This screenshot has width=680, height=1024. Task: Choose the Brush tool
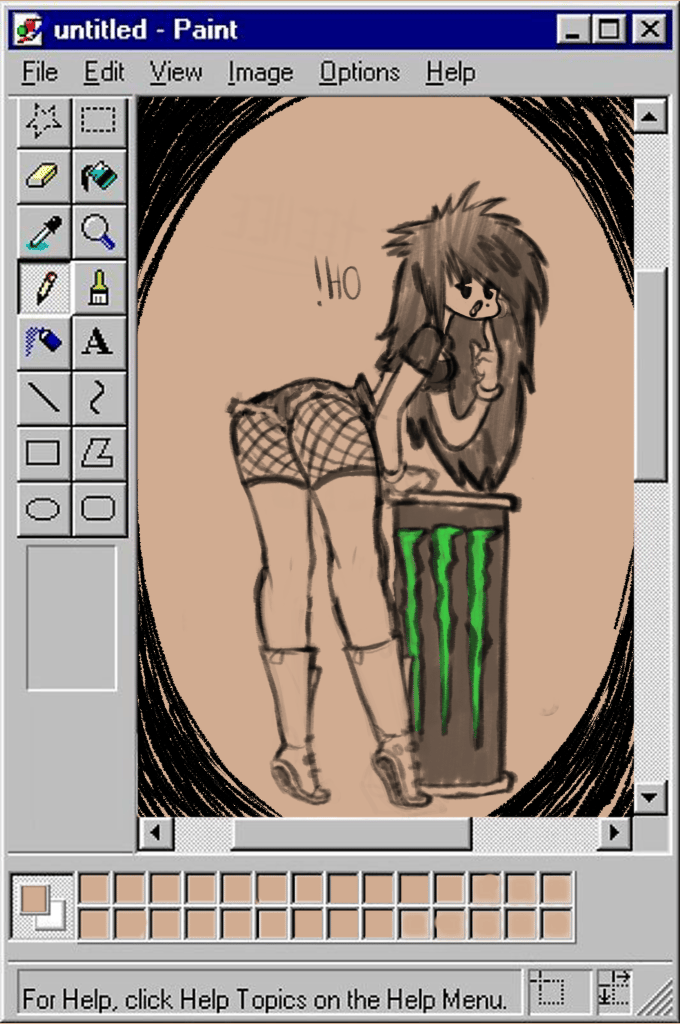pos(99,287)
